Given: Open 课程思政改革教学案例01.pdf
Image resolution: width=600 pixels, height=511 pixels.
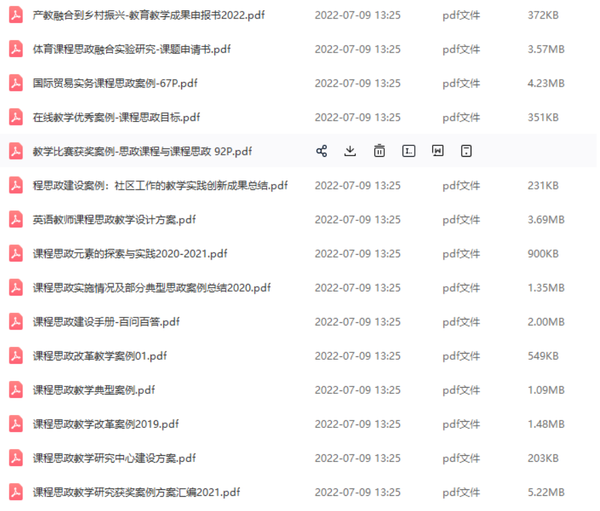Looking at the screenshot, I should coord(100,356).
